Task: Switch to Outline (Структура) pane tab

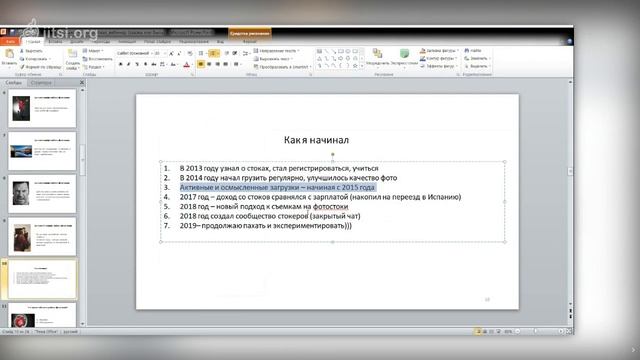Action: tap(41, 83)
